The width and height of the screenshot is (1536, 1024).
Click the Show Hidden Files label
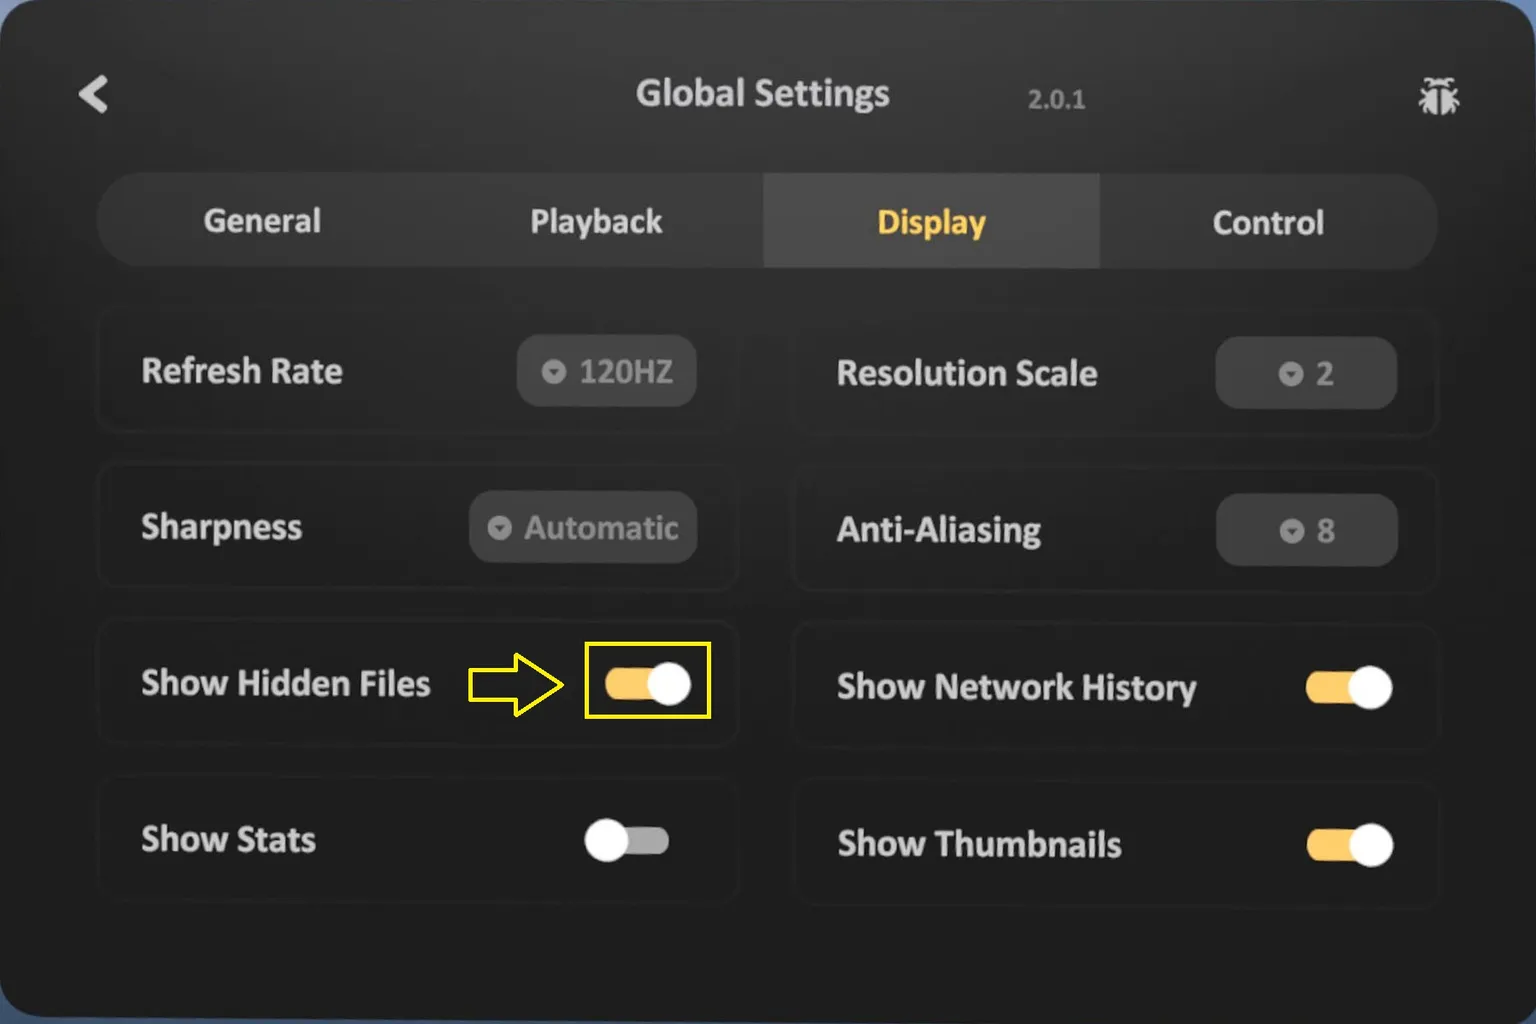[x=286, y=683]
